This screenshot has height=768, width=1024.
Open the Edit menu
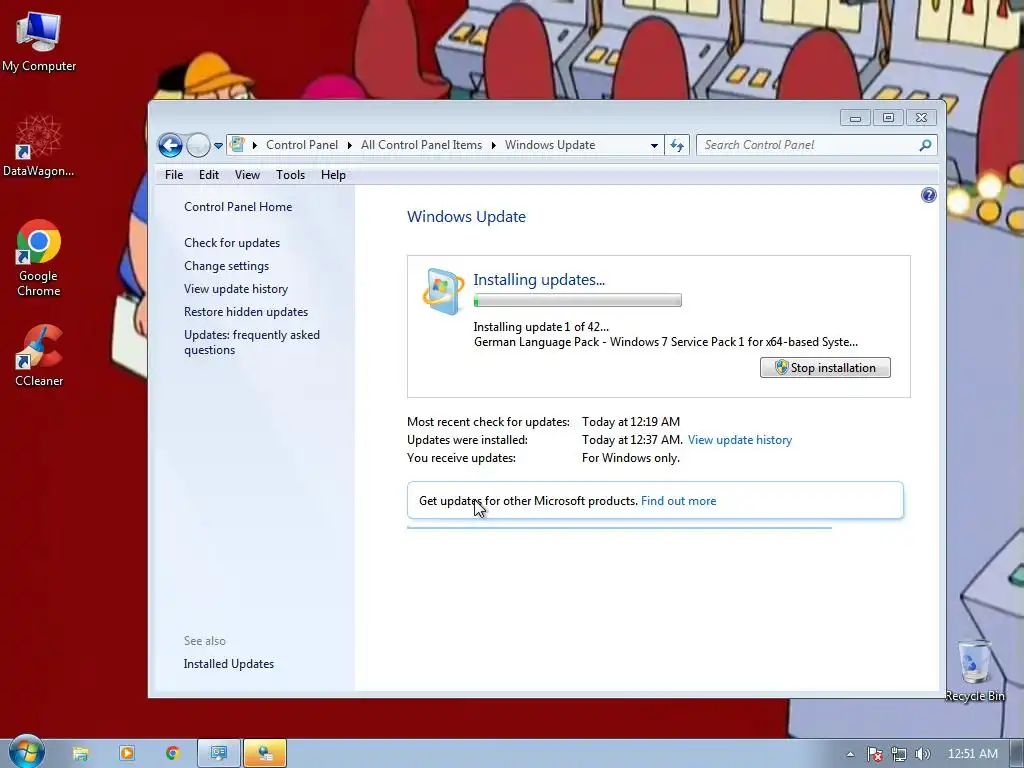pos(209,175)
